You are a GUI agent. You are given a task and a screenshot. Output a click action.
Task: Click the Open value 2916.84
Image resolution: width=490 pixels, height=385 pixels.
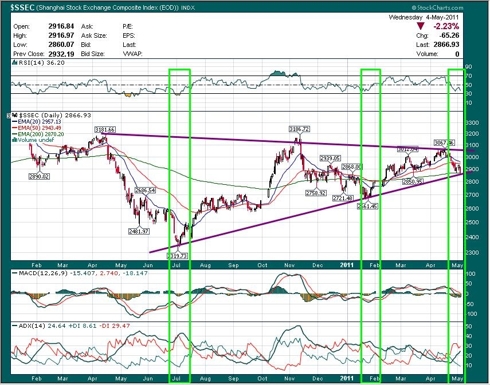61,26
